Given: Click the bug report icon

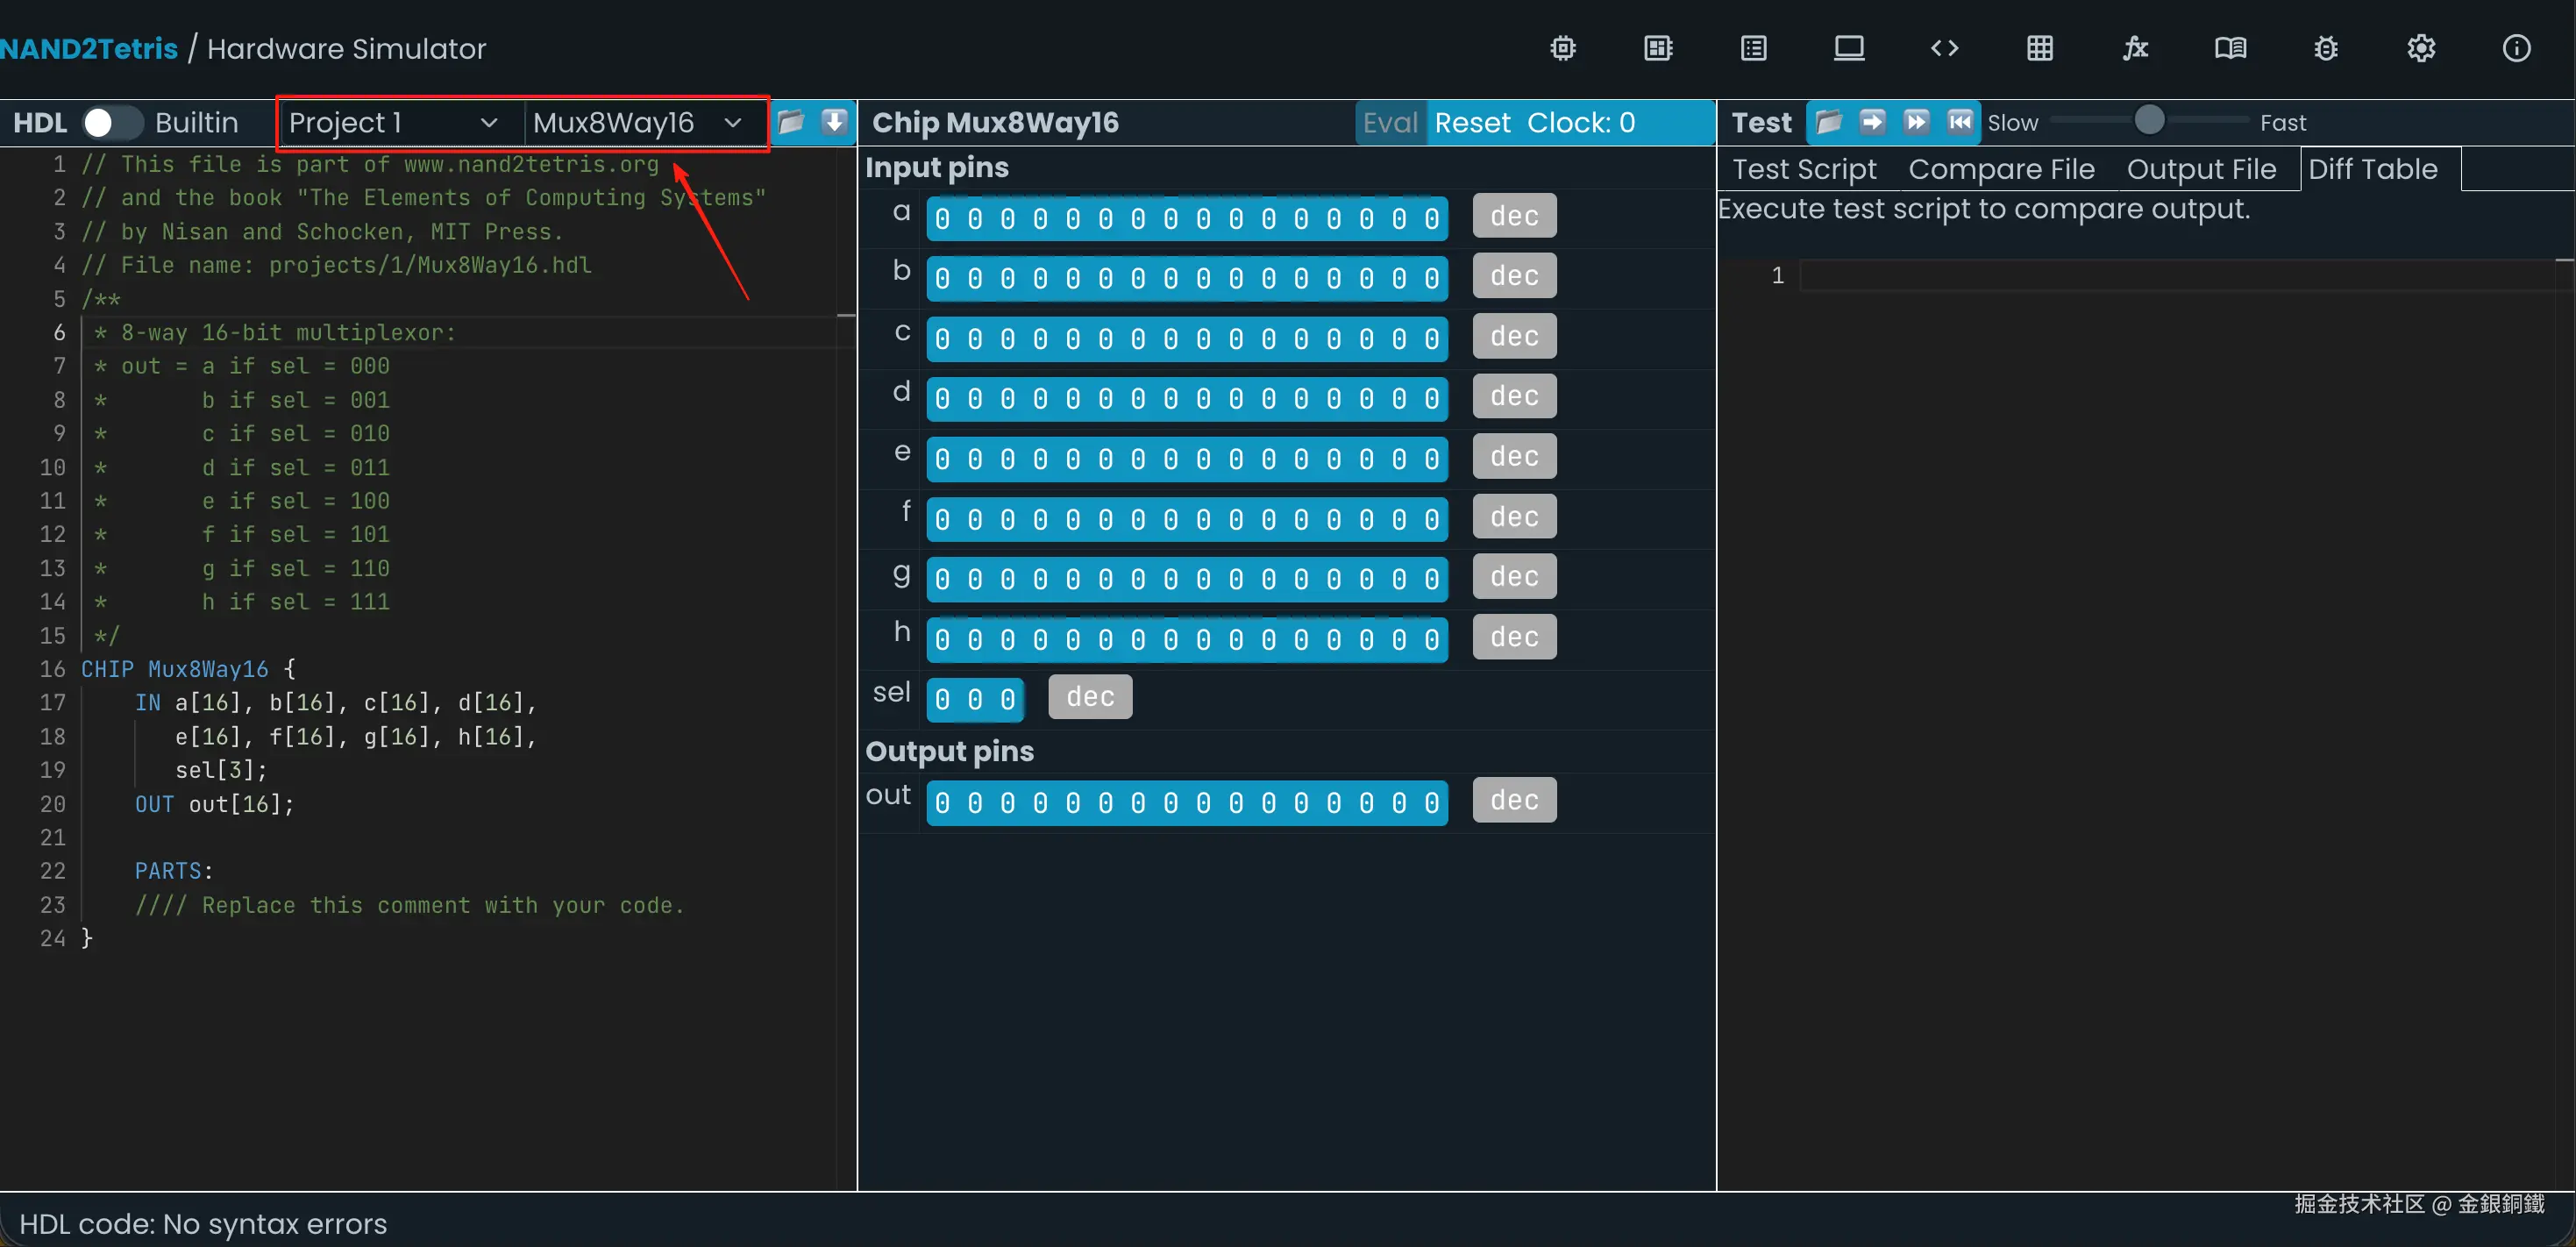Looking at the screenshot, I should point(2325,48).
